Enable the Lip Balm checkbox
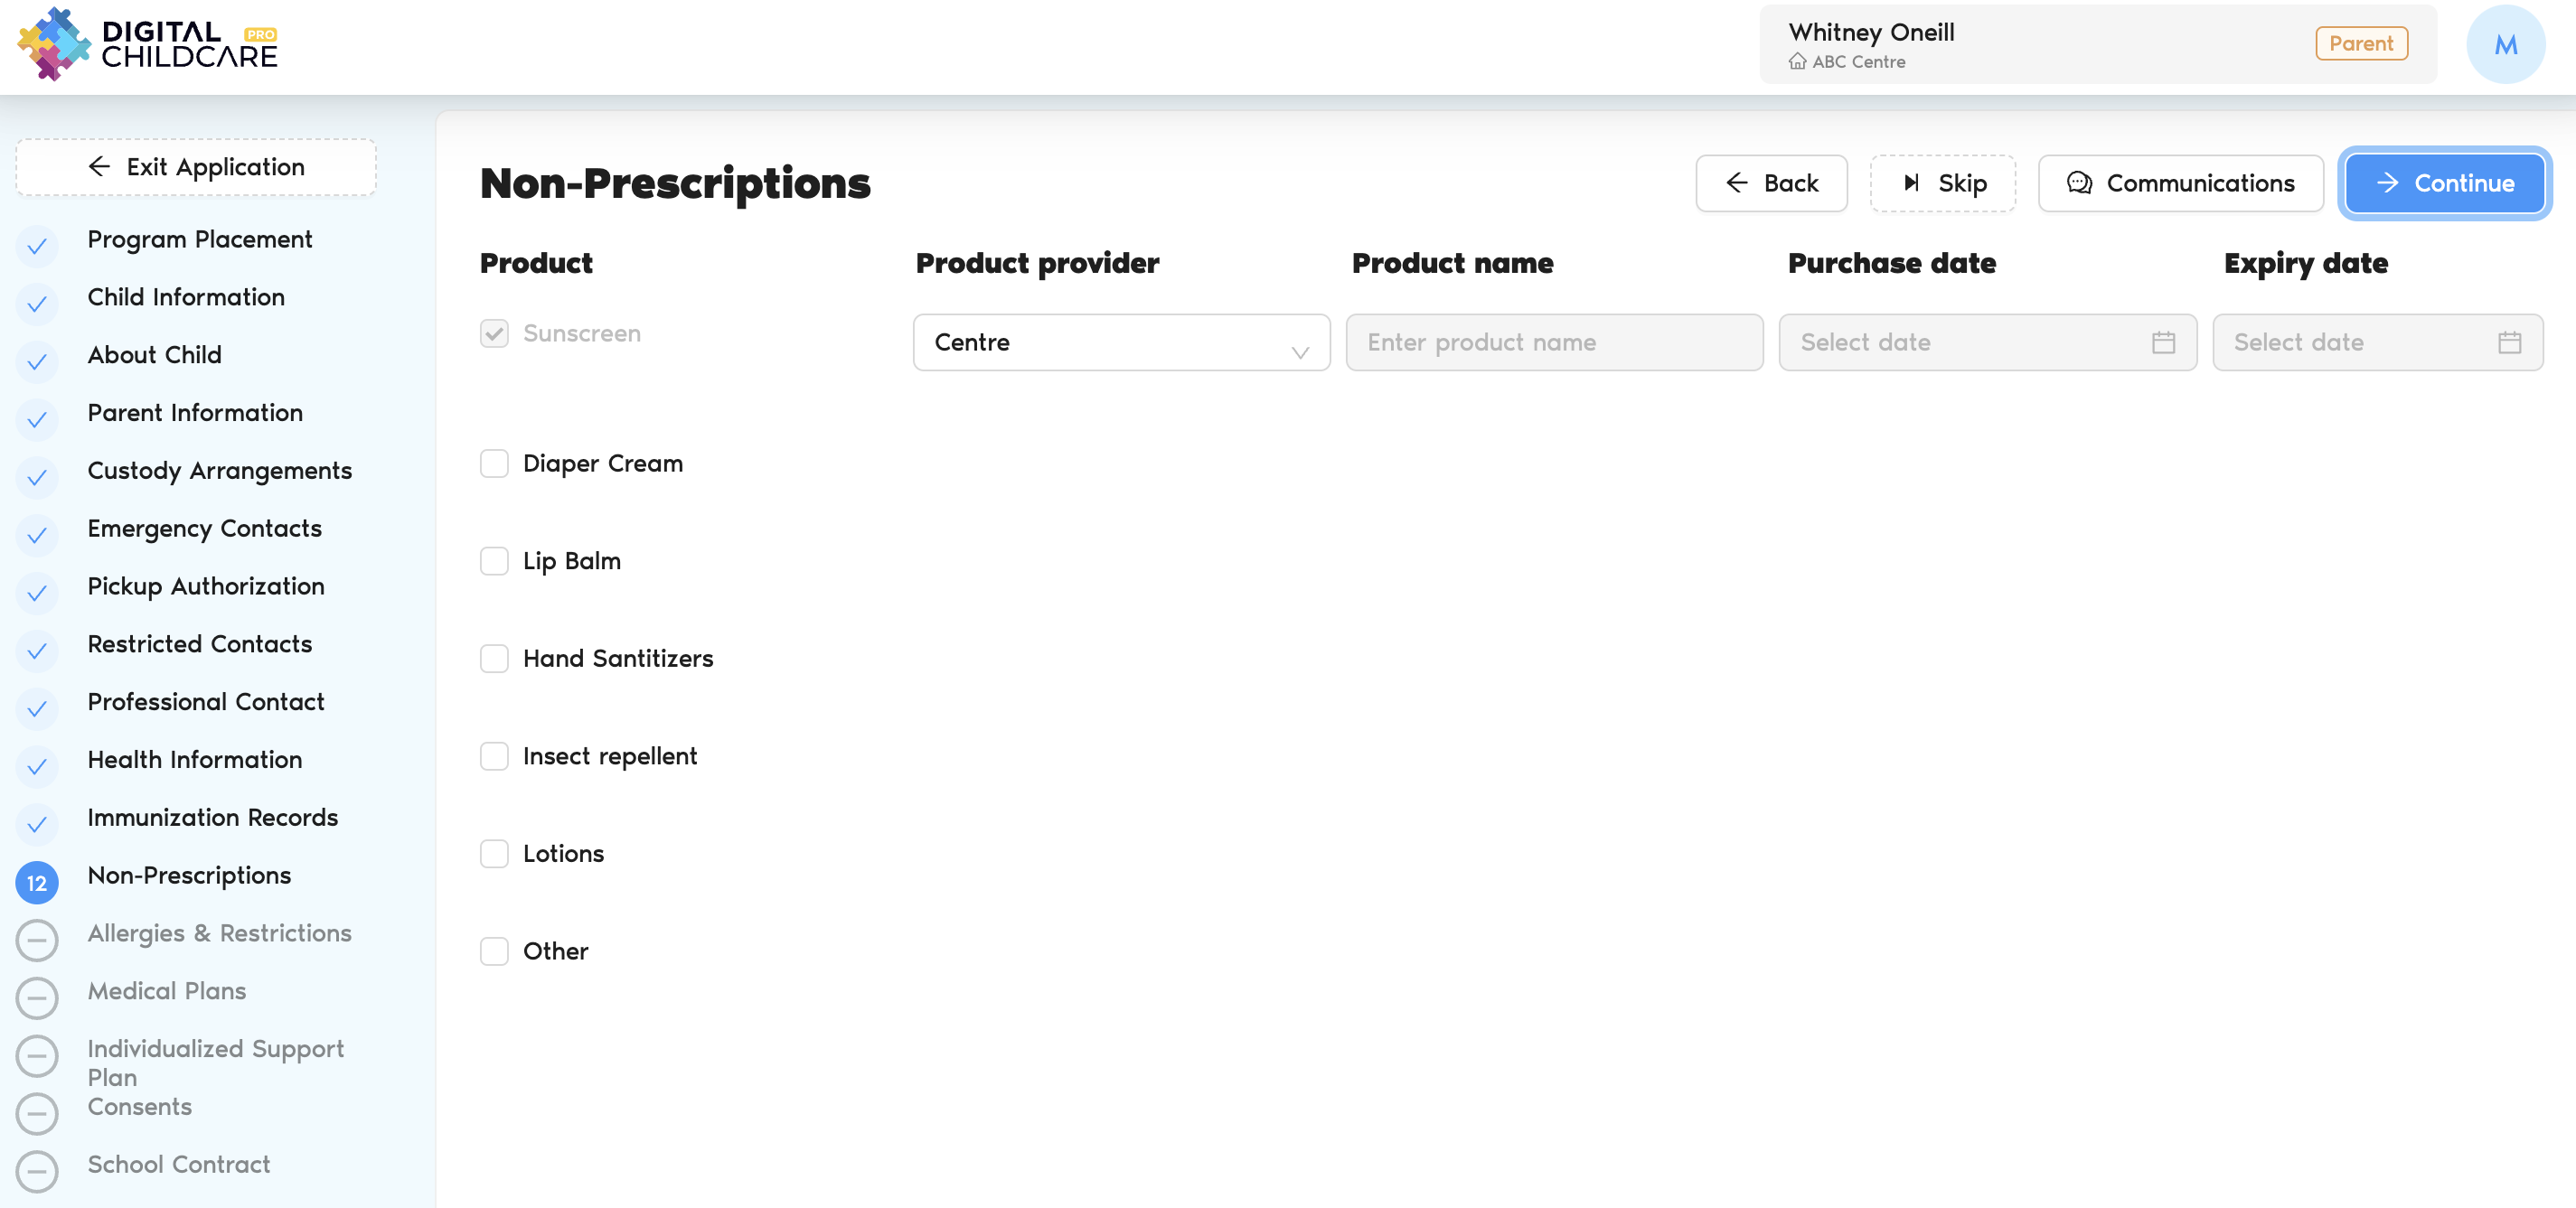Viewport: 2576px width, 1208px height. pyautogui.click(x=494, y=561)
